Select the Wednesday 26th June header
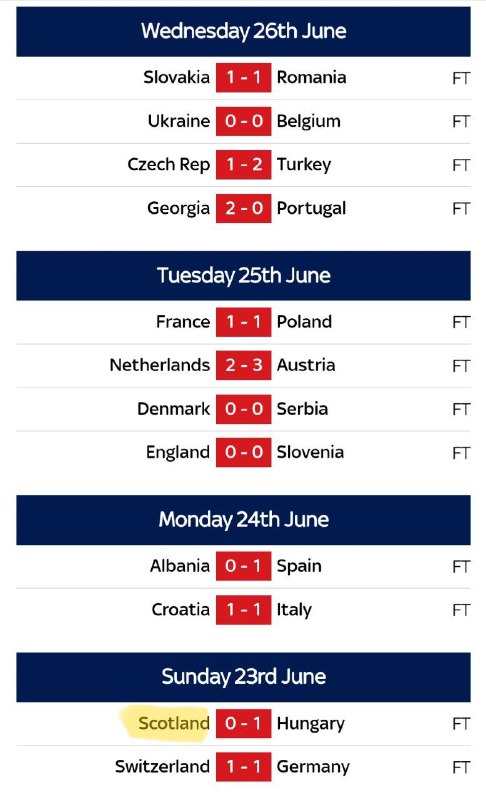This screenshot has height=800, width=486. pyautogui.click(x=243, y=31)
